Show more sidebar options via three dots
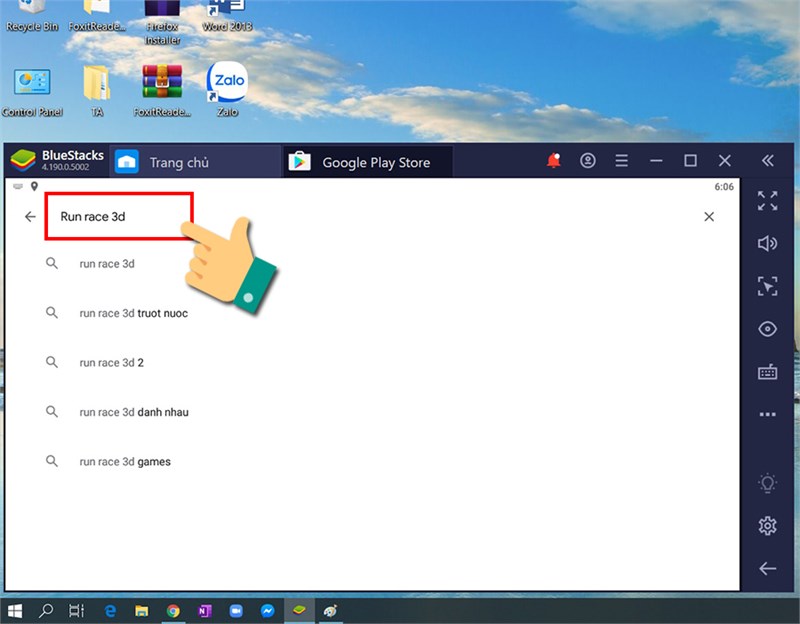 click(x=767, y=414)
